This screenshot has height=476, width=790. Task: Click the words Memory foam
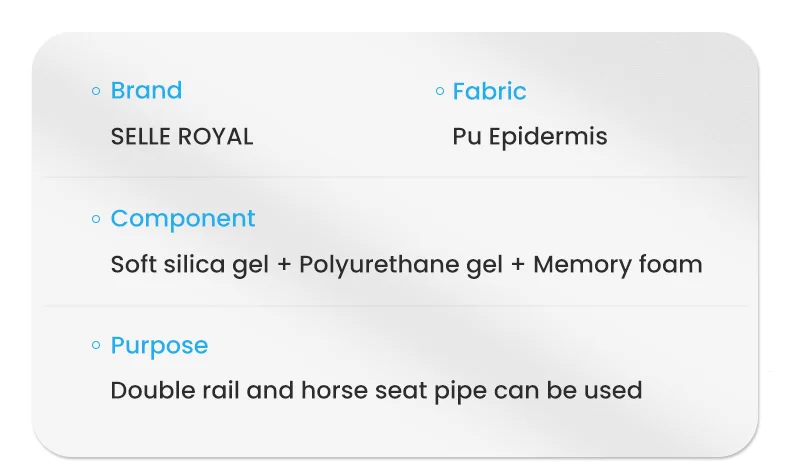click(x=618, y=264)
